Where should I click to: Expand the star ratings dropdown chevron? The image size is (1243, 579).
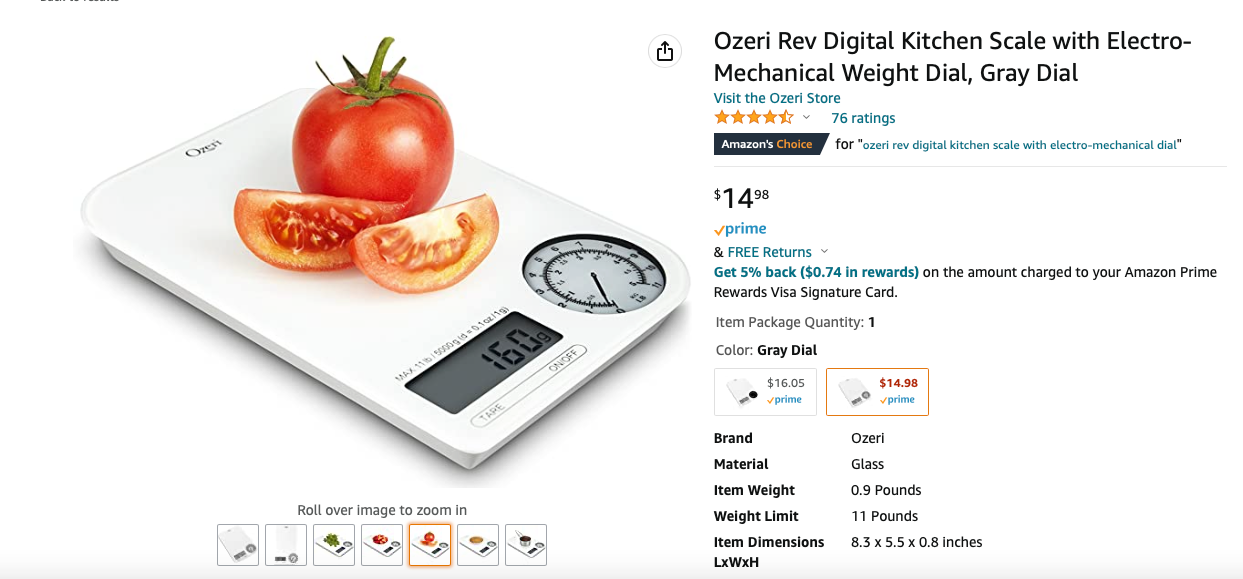806,118
